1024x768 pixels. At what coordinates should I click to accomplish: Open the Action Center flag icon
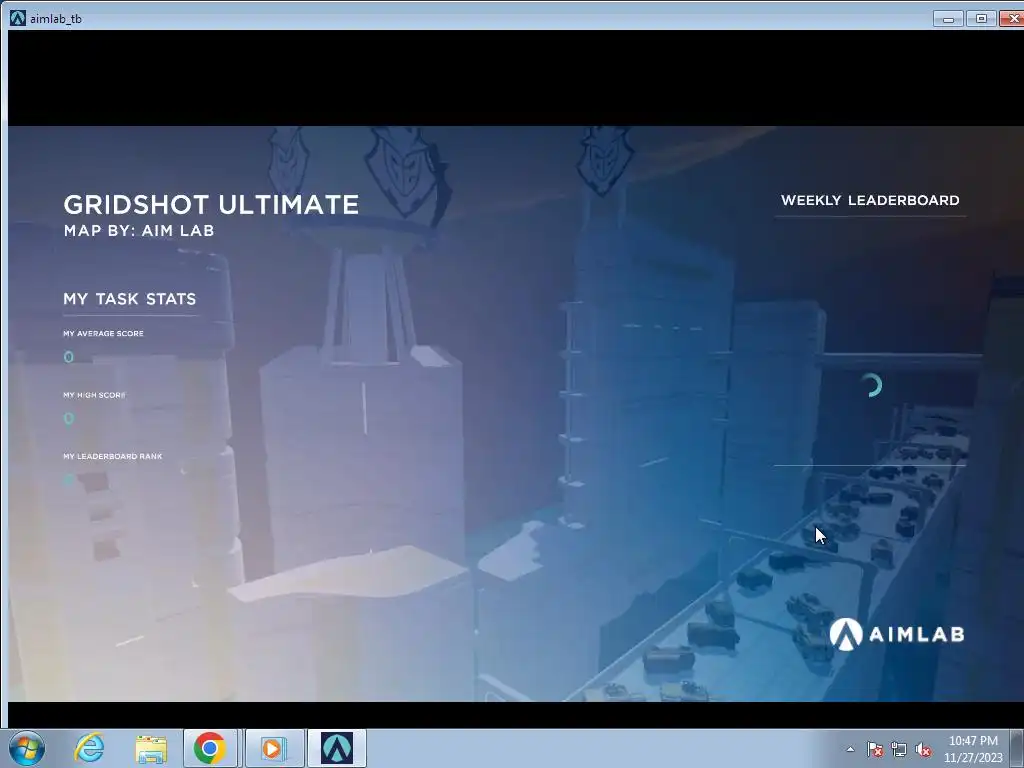point(874,749)
